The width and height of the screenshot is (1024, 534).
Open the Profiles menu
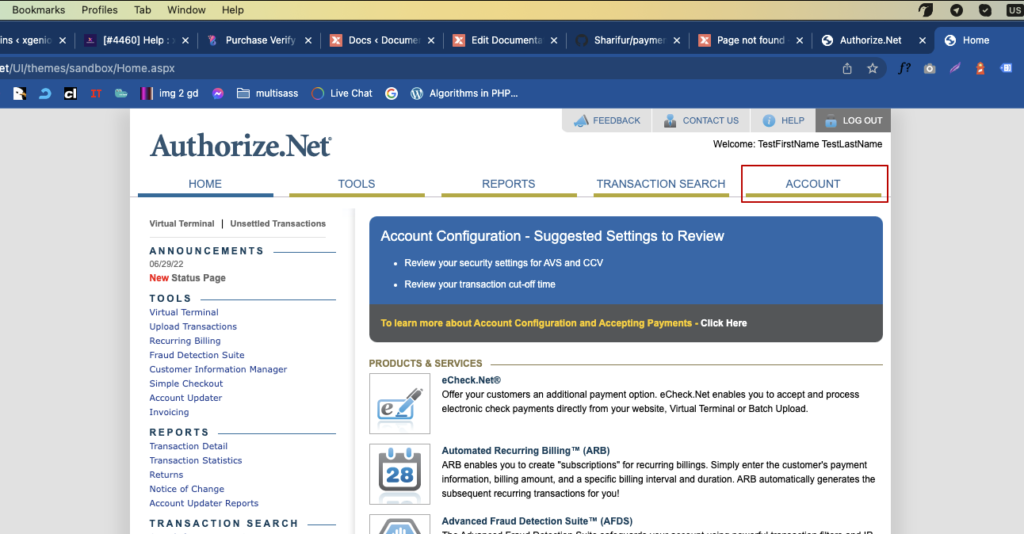[99, 10]
